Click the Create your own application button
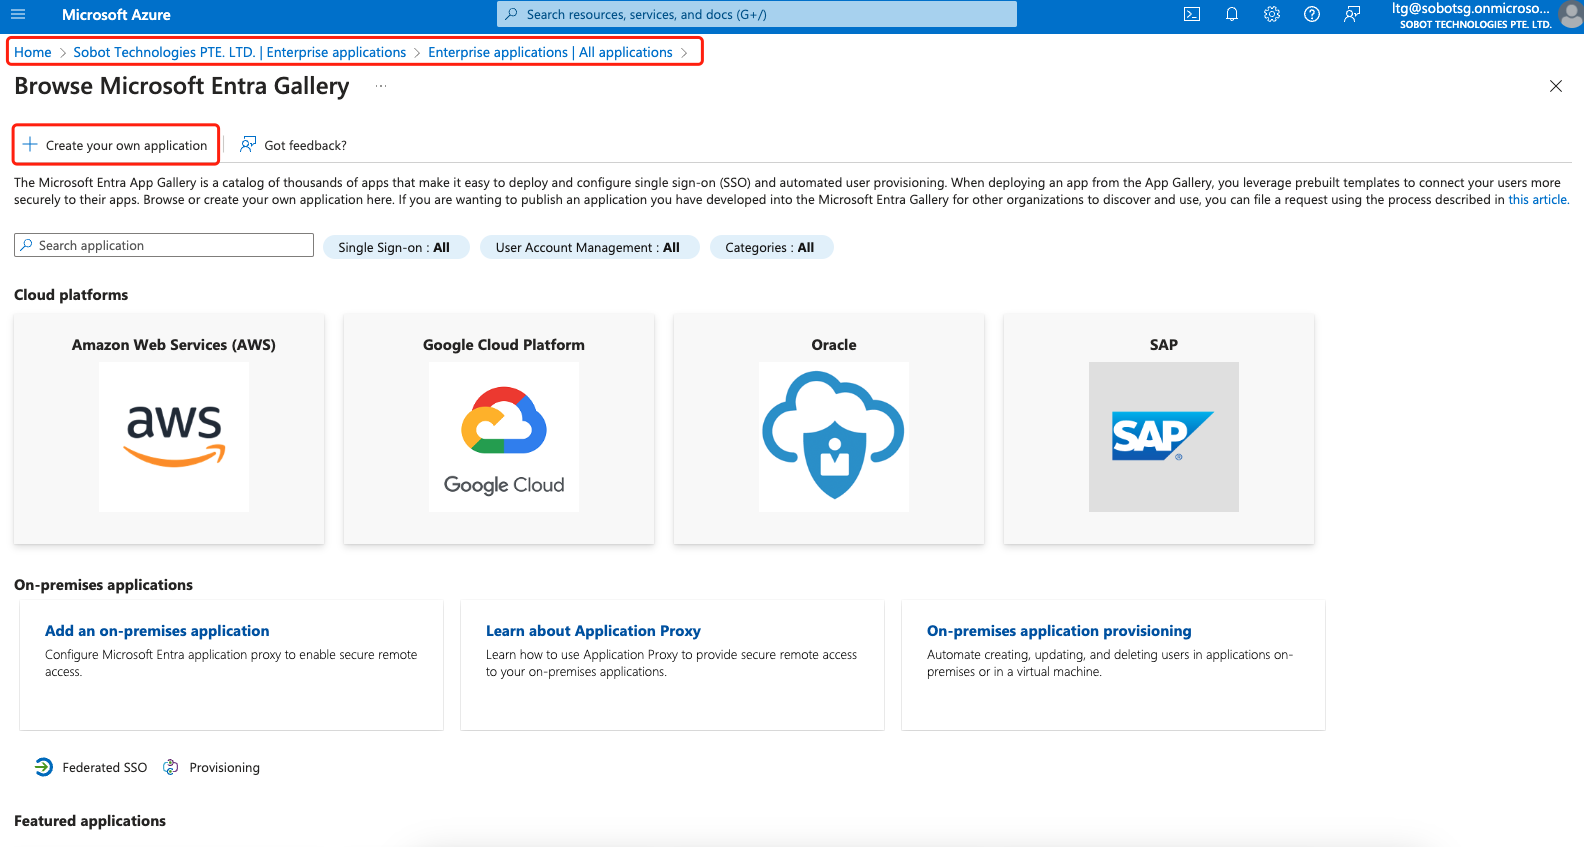The height and width of the screenshot is (847, 1584). [x=116, y=145]
